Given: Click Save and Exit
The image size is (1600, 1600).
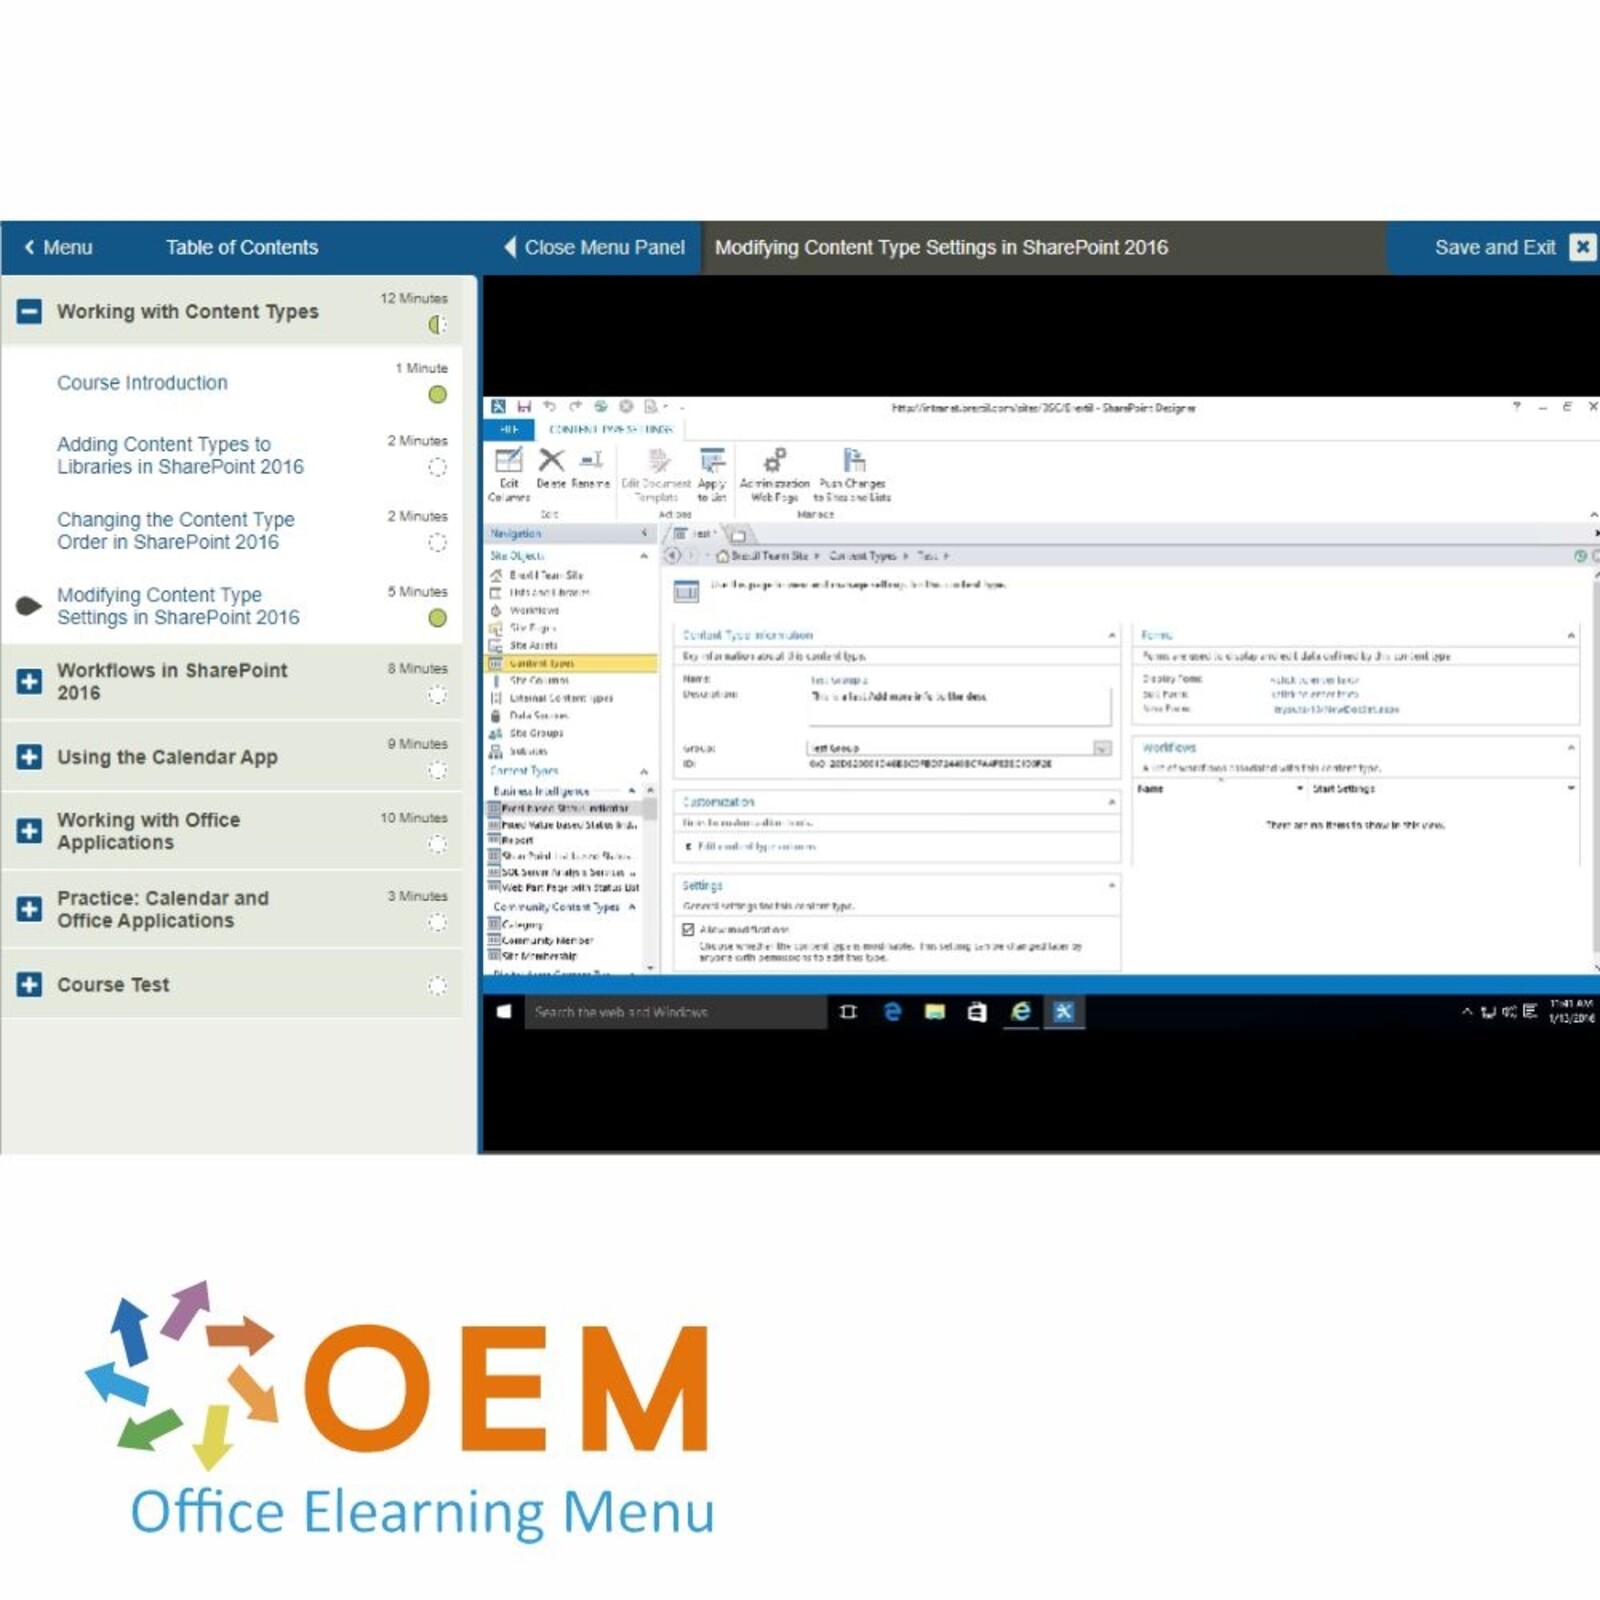Looking at the screenshot, I should click(x=1495, y=247).
